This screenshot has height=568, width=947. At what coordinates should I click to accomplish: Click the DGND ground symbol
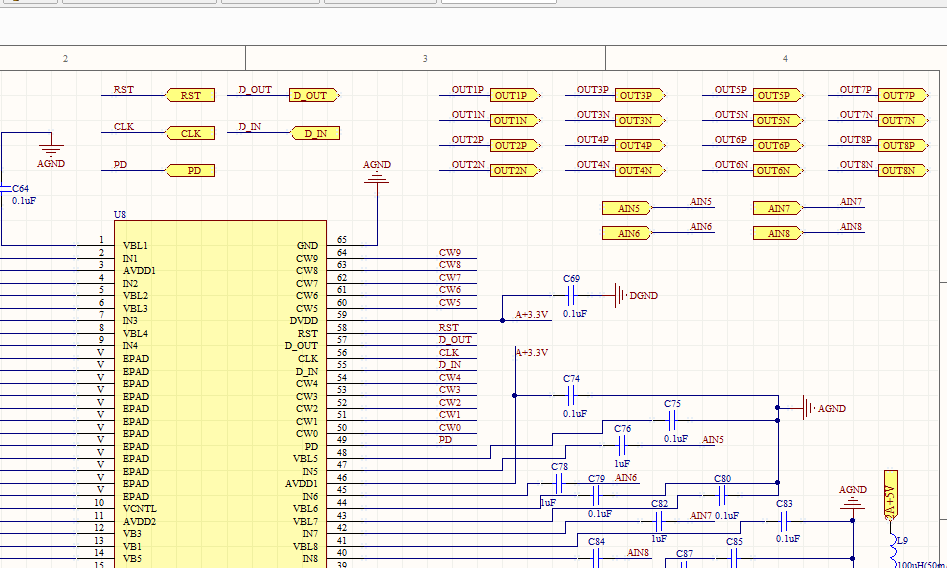coord(620,295)
